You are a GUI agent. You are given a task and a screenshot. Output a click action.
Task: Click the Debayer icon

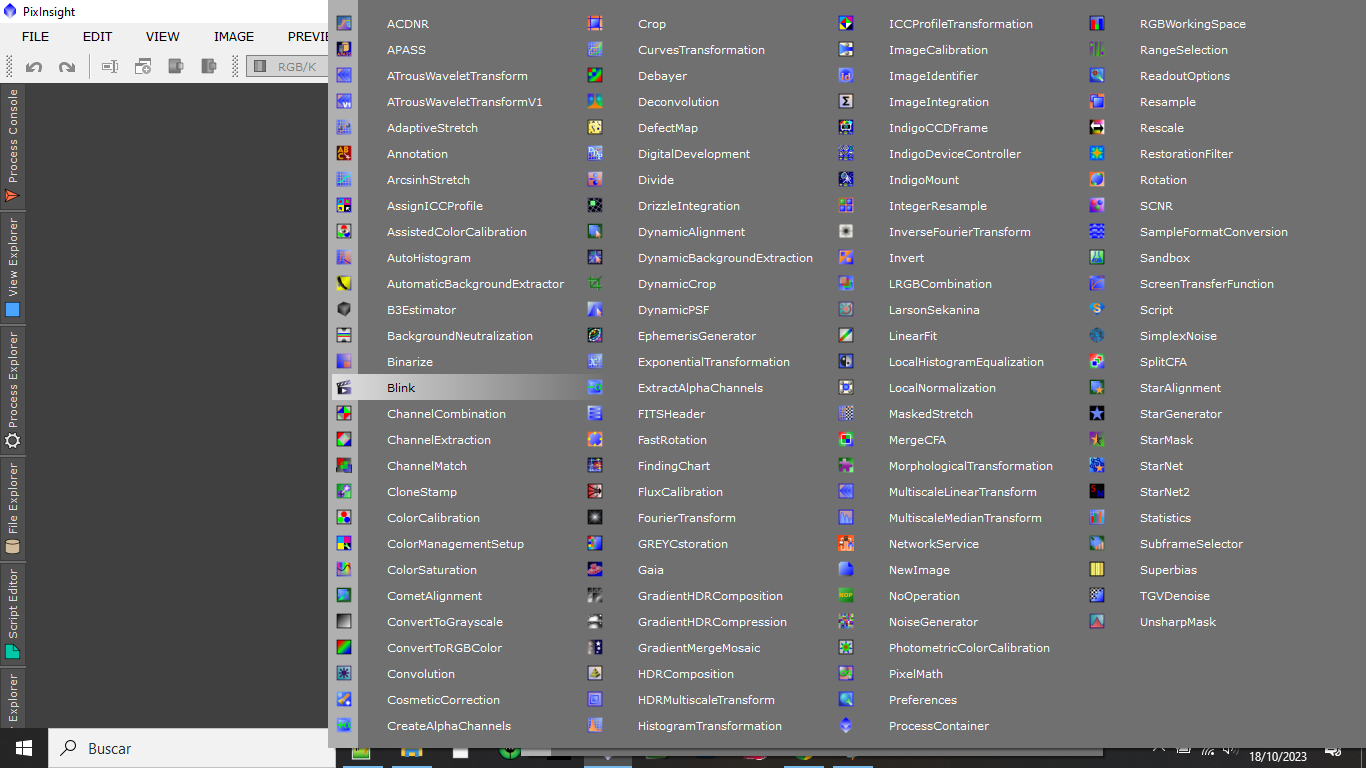click(x=595, y=75)
